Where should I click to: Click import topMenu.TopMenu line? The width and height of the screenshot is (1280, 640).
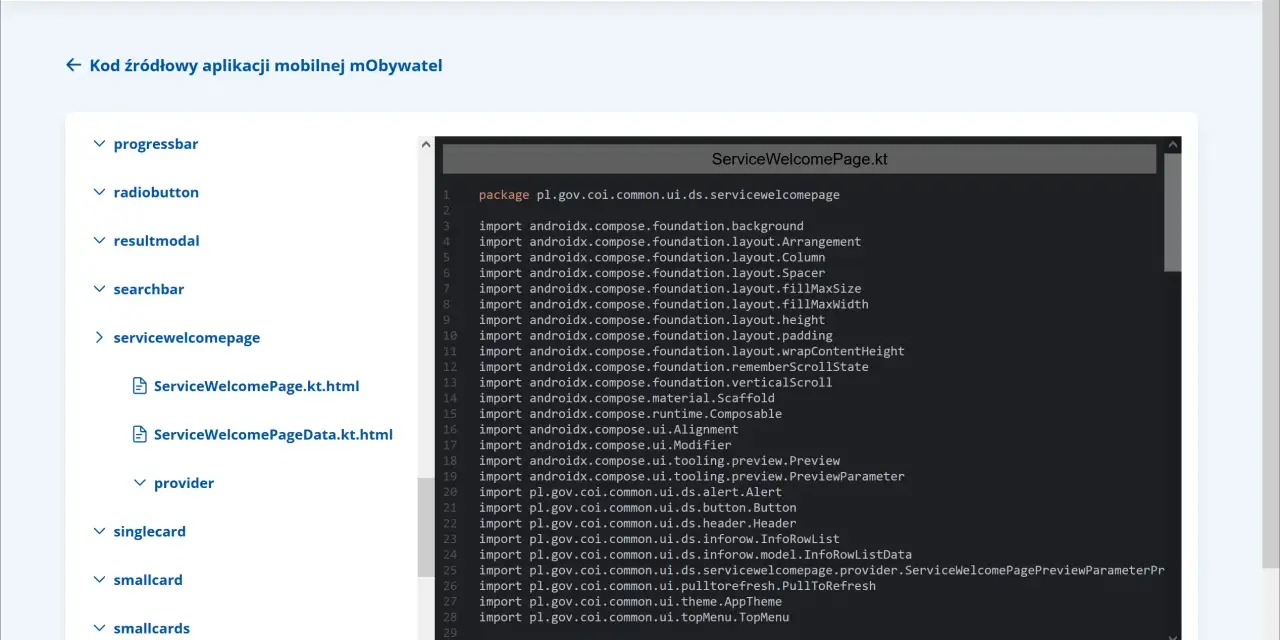[634, 617]
